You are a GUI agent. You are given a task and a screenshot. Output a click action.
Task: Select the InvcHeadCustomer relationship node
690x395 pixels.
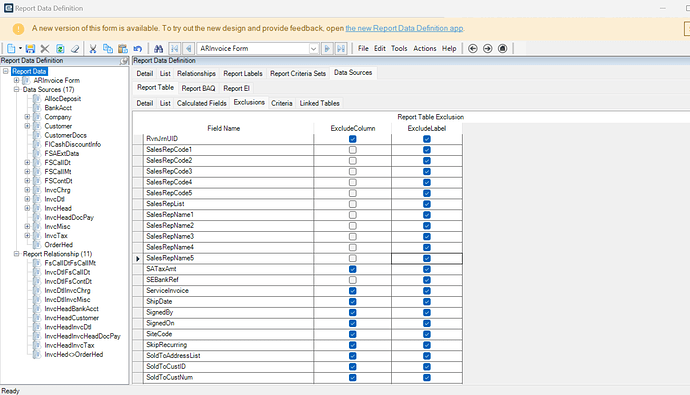pos(71,318)
